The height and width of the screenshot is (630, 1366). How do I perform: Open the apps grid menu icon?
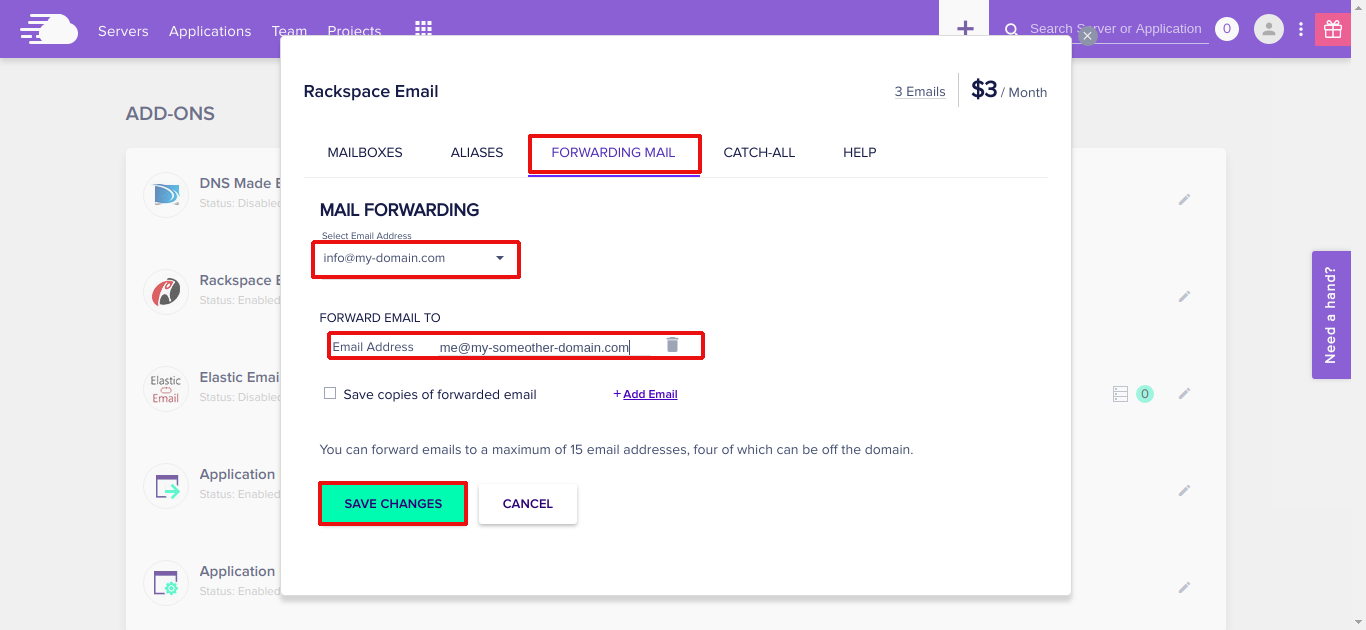tap(423, 29)
